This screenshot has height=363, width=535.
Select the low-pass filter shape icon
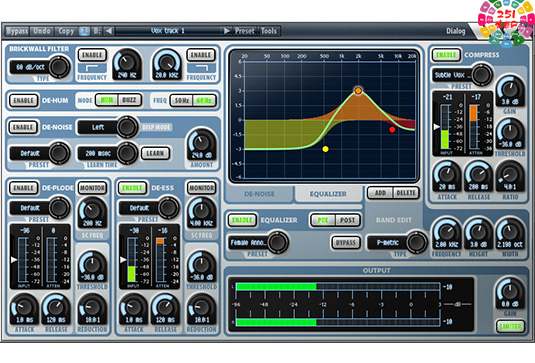201,68
